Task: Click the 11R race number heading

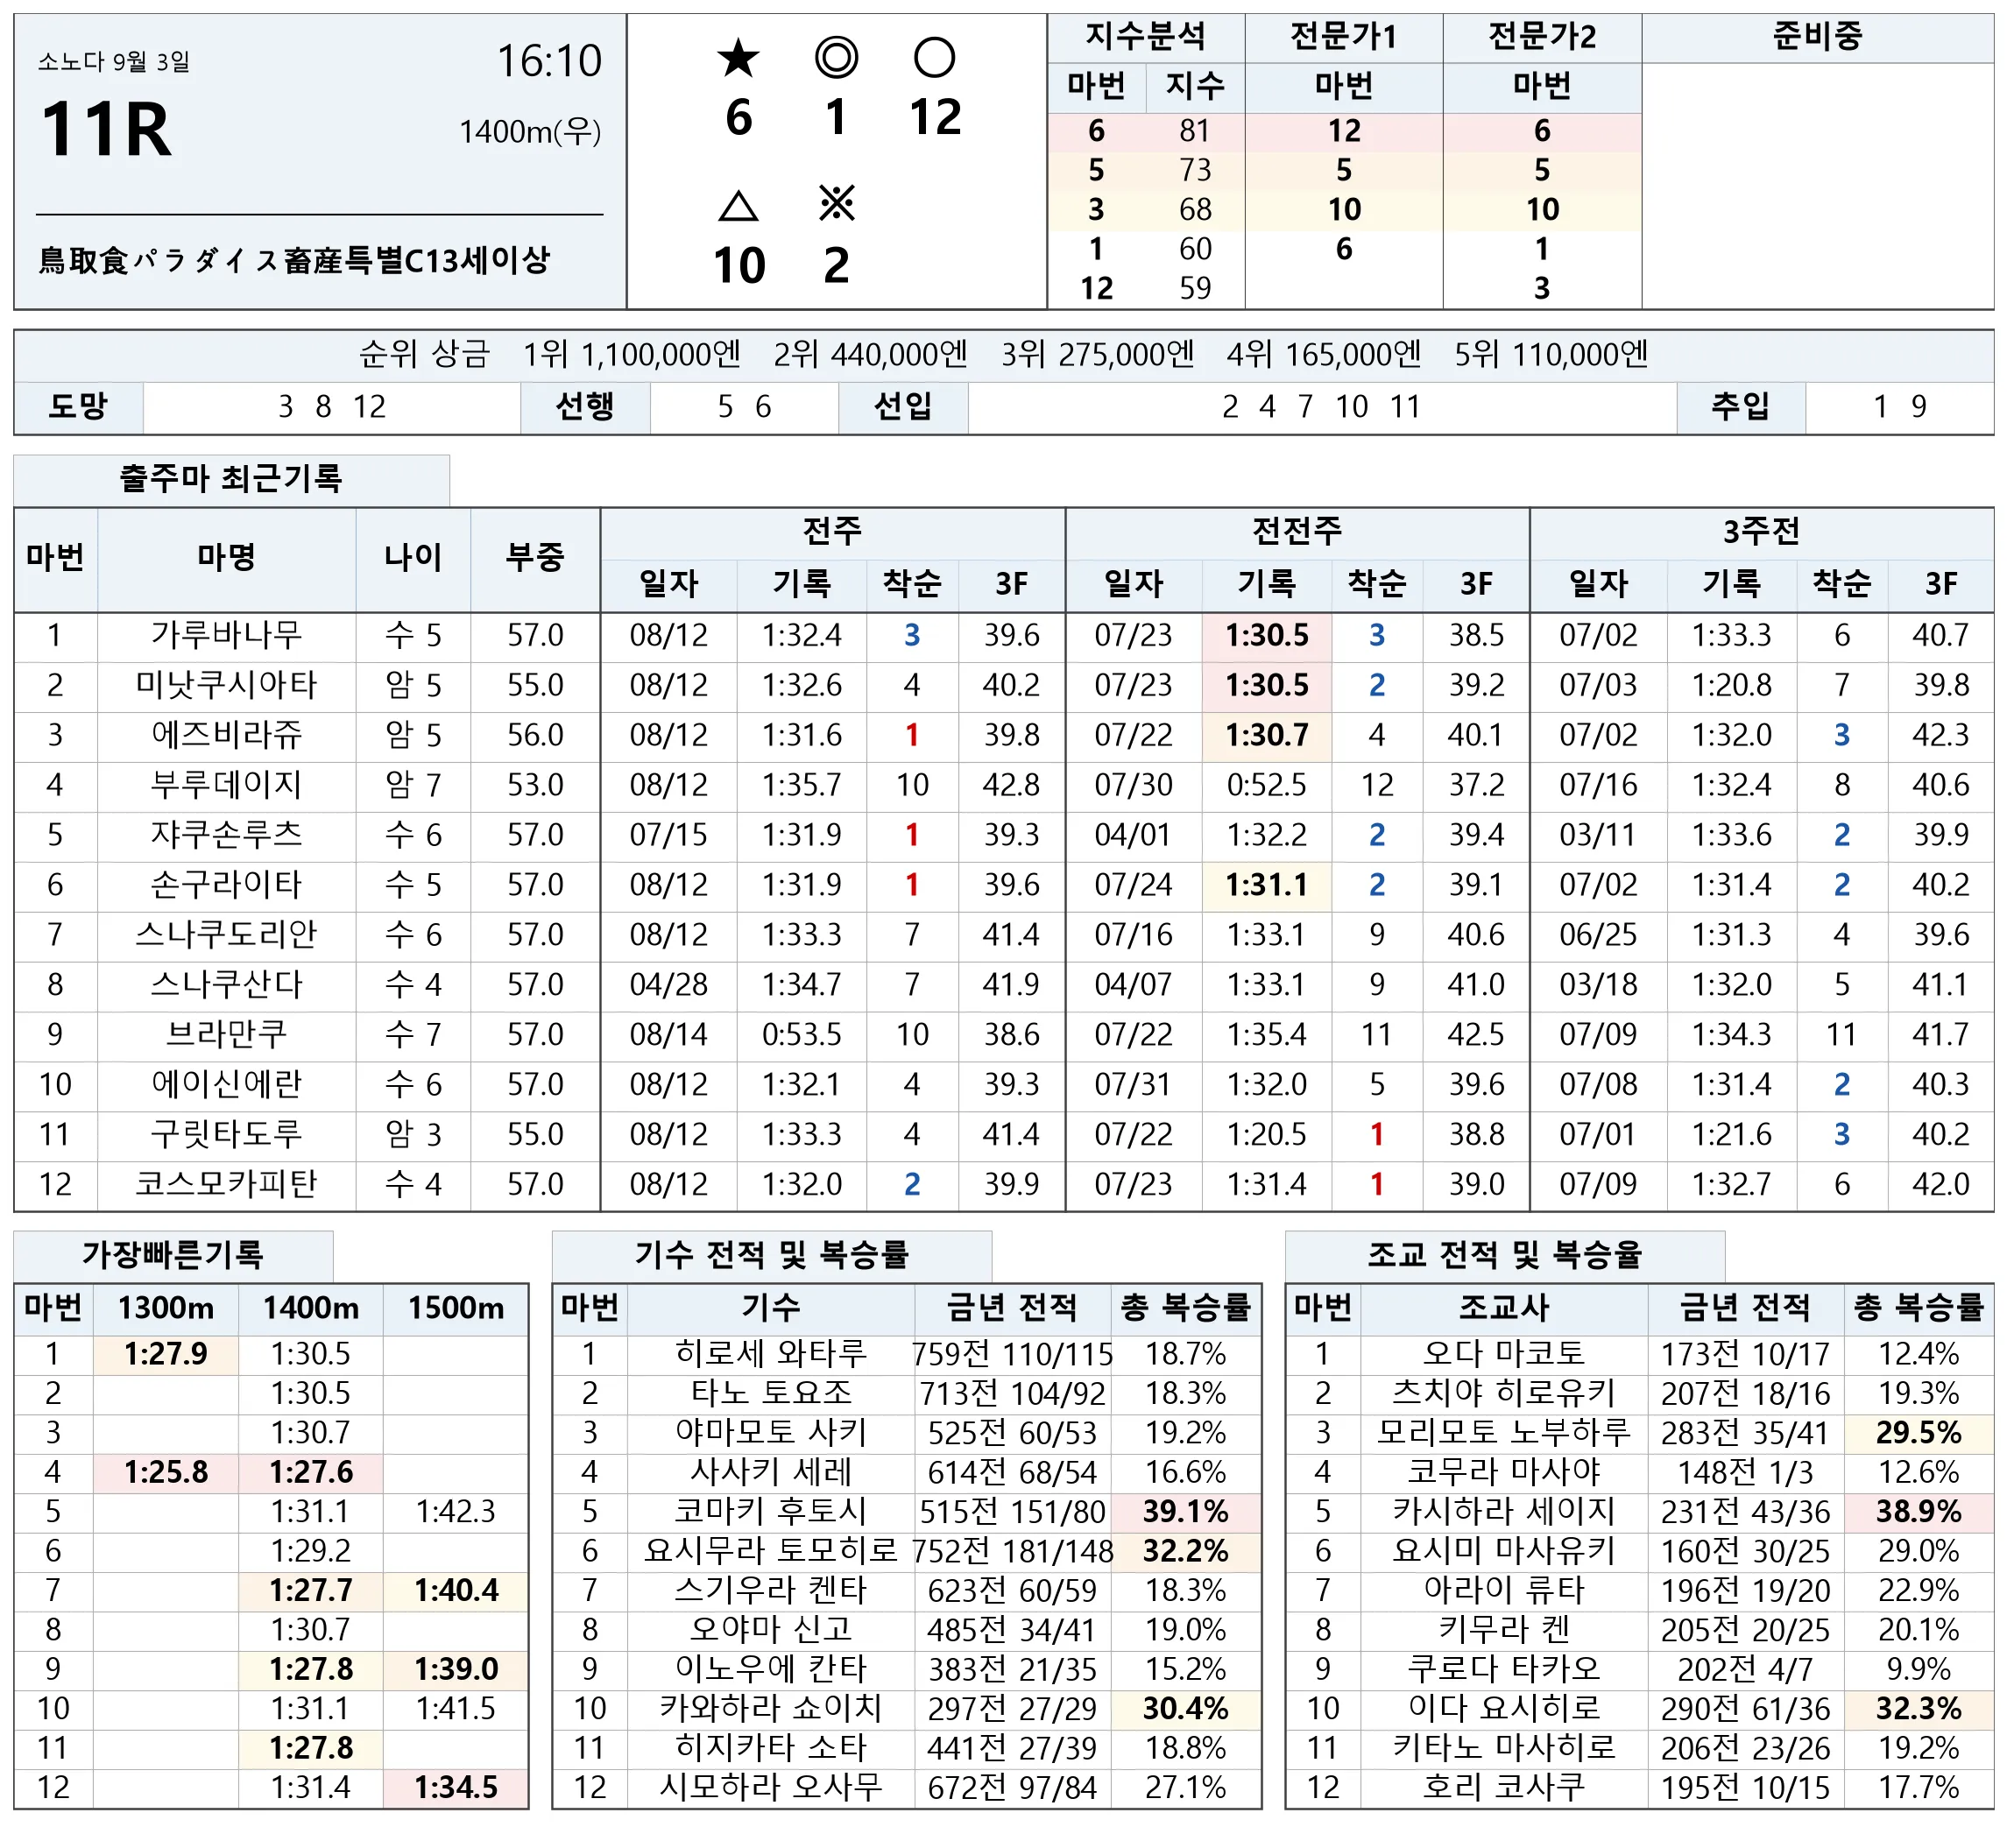Action: [106, 130]
